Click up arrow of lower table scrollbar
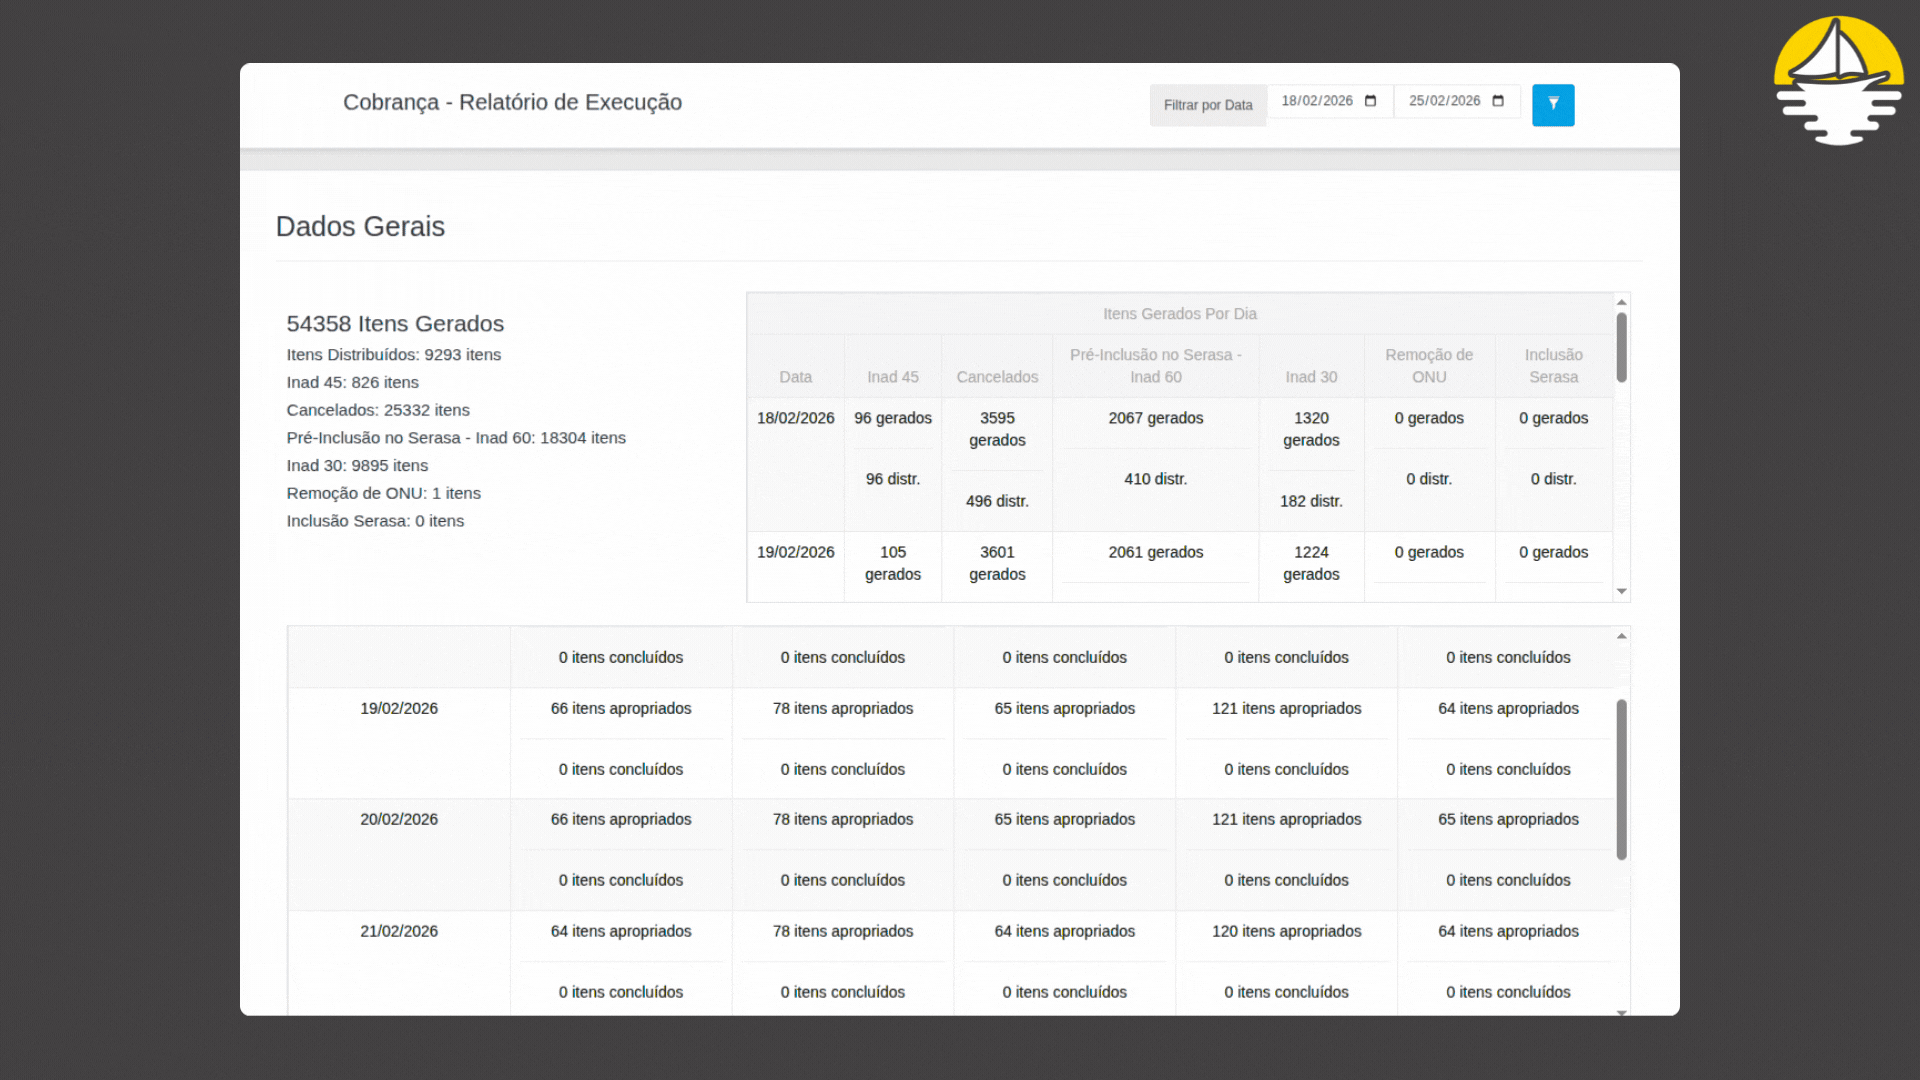Screen dimensions: 1920x1080 click(x=1622, y=636)
